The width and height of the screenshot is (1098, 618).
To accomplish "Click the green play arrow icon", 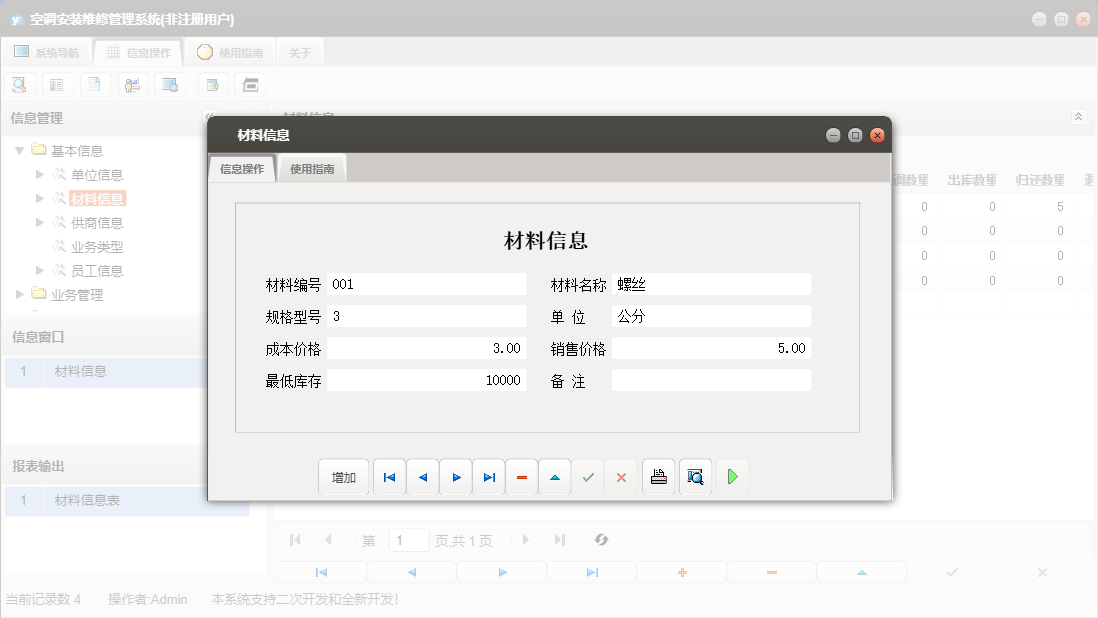I will click(x=732, y=478).
